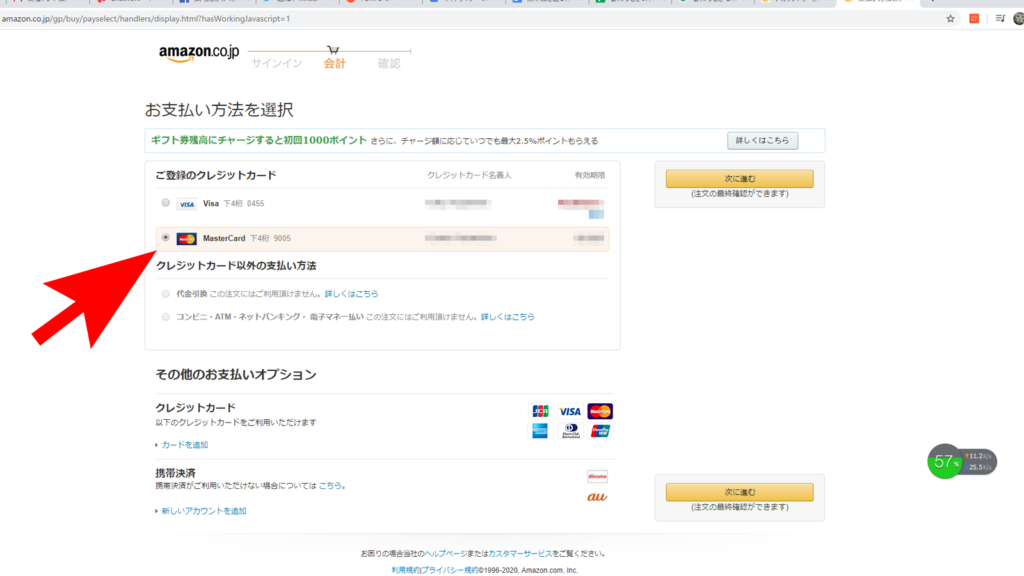1024x576 pixels.
Task: Click the Visa card logo in registered cards
Action: click(187, 204)
